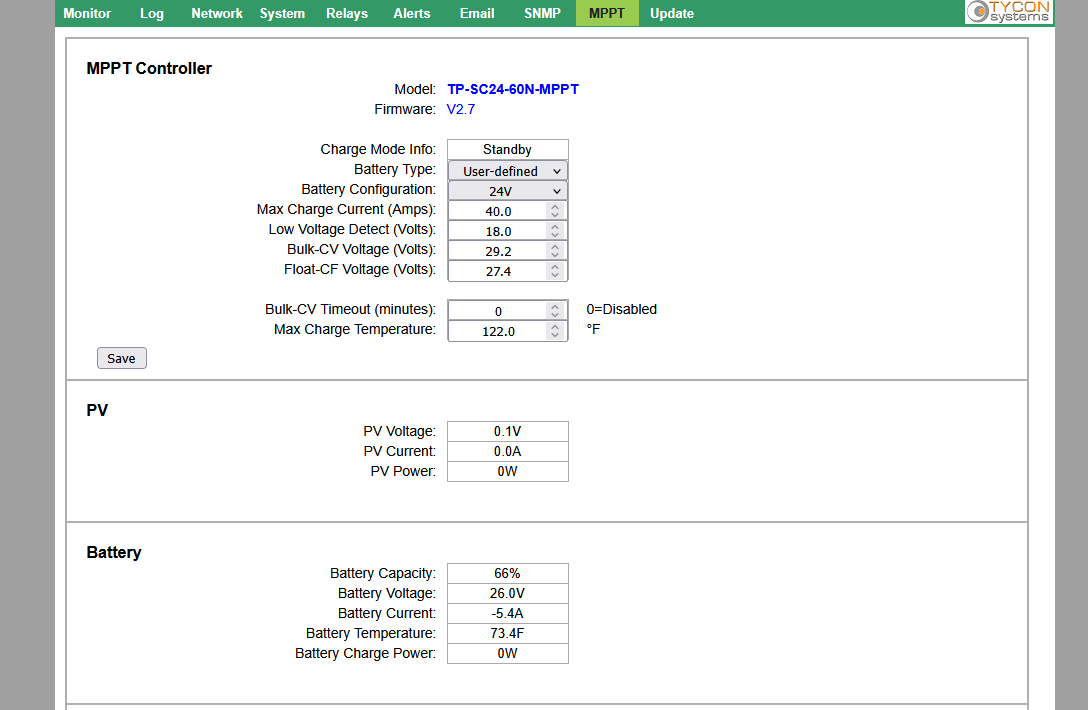This screenshot has height=710, width=1088.
Task: Switch to the Email tab
Action: 477,13
